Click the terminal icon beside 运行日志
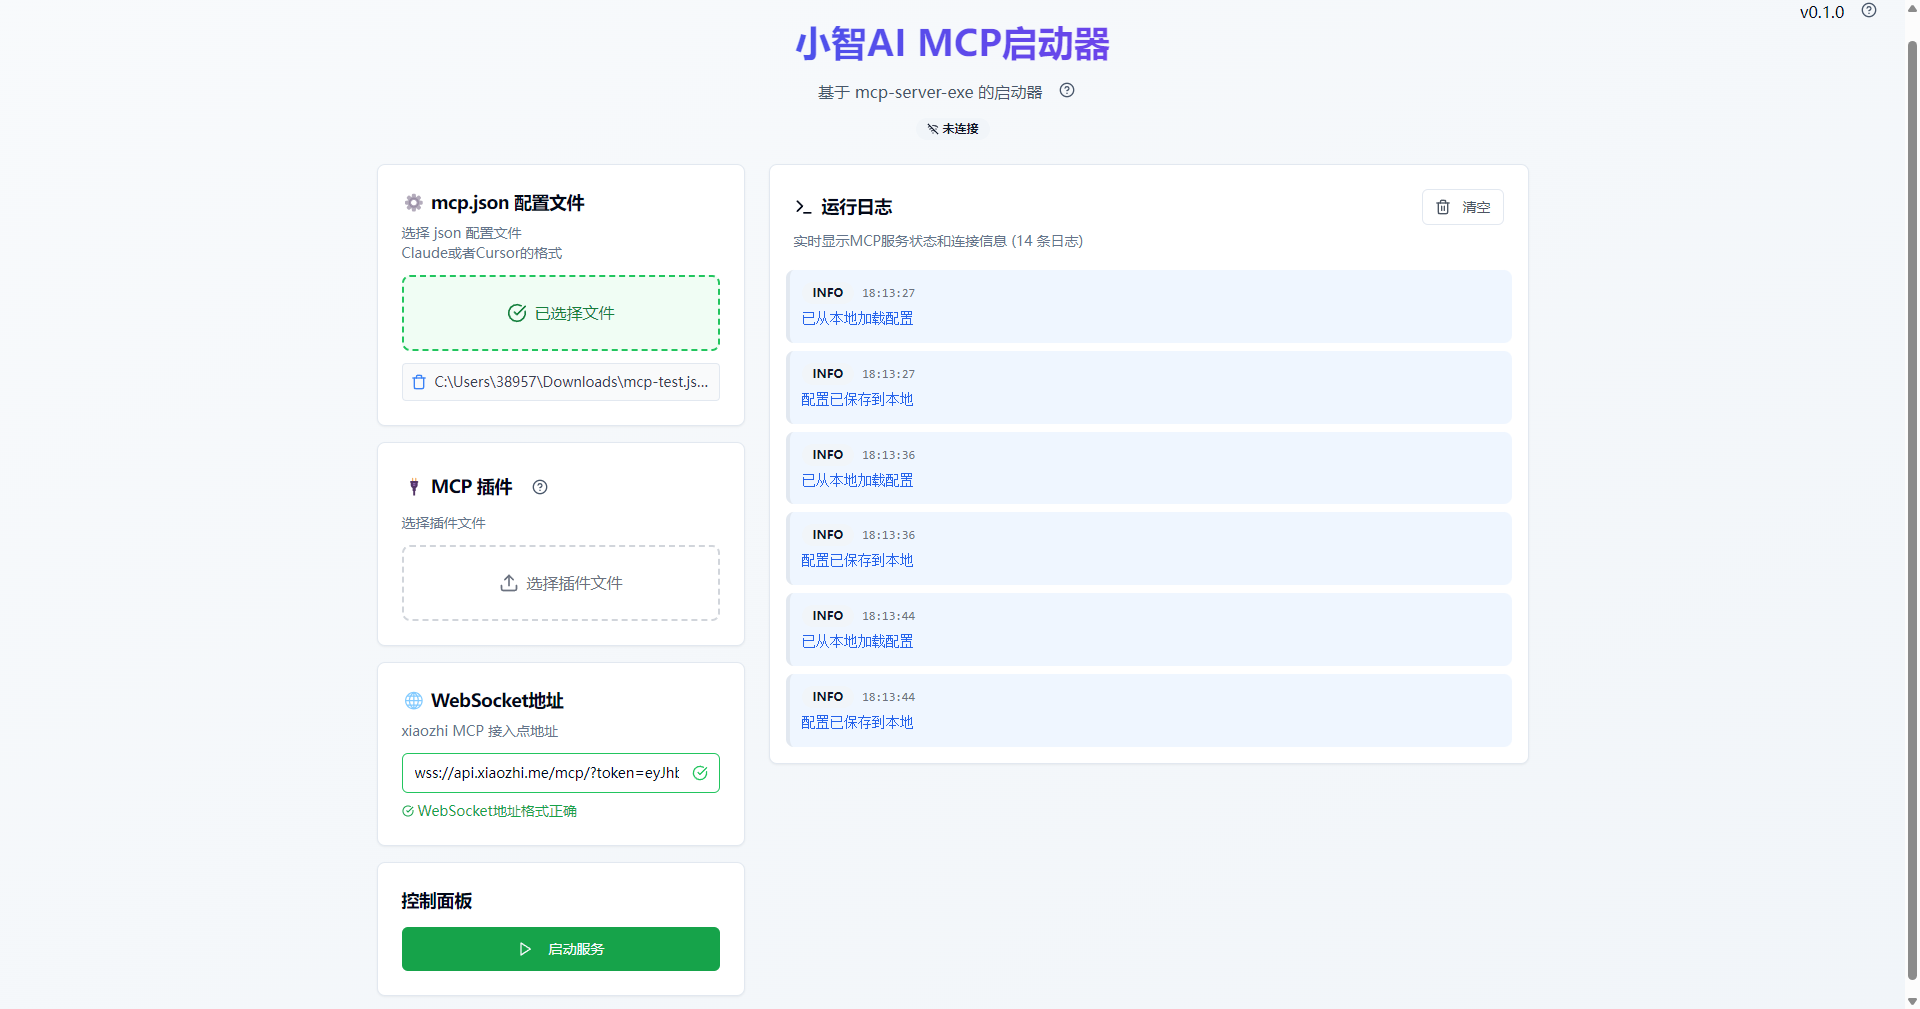The width and height of the screenshot is (1920, 1009). 803,207
